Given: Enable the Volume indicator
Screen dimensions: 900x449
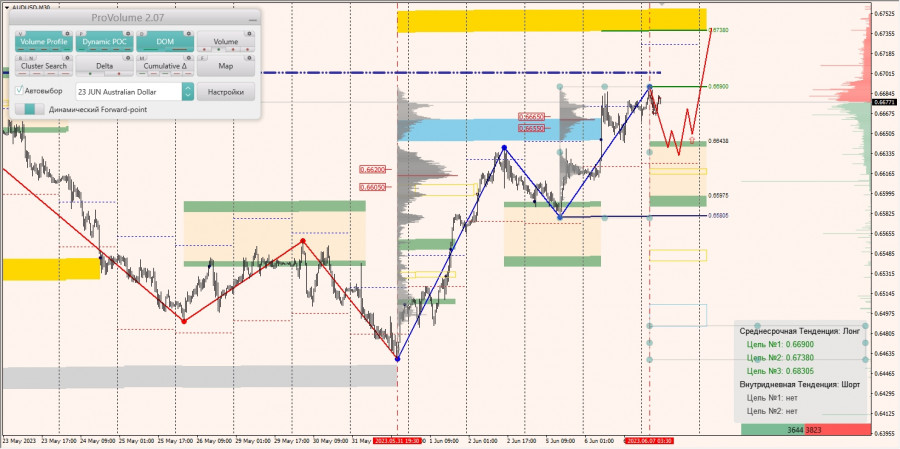Looking at the screenshot, I should click(226, 41).
